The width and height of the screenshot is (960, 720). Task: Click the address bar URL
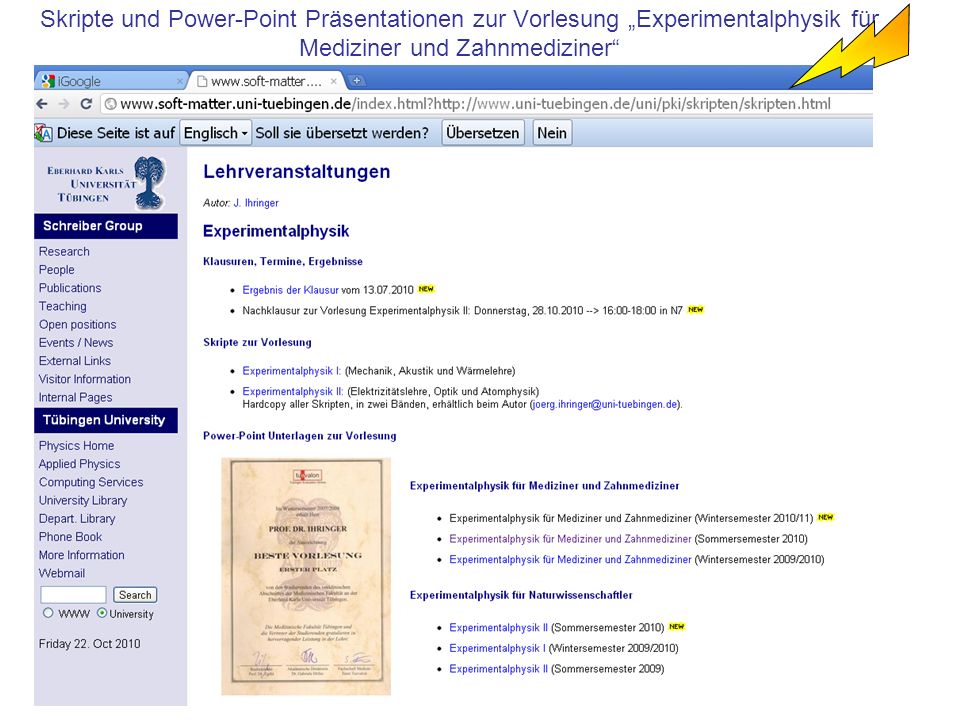tap(475, 104)
